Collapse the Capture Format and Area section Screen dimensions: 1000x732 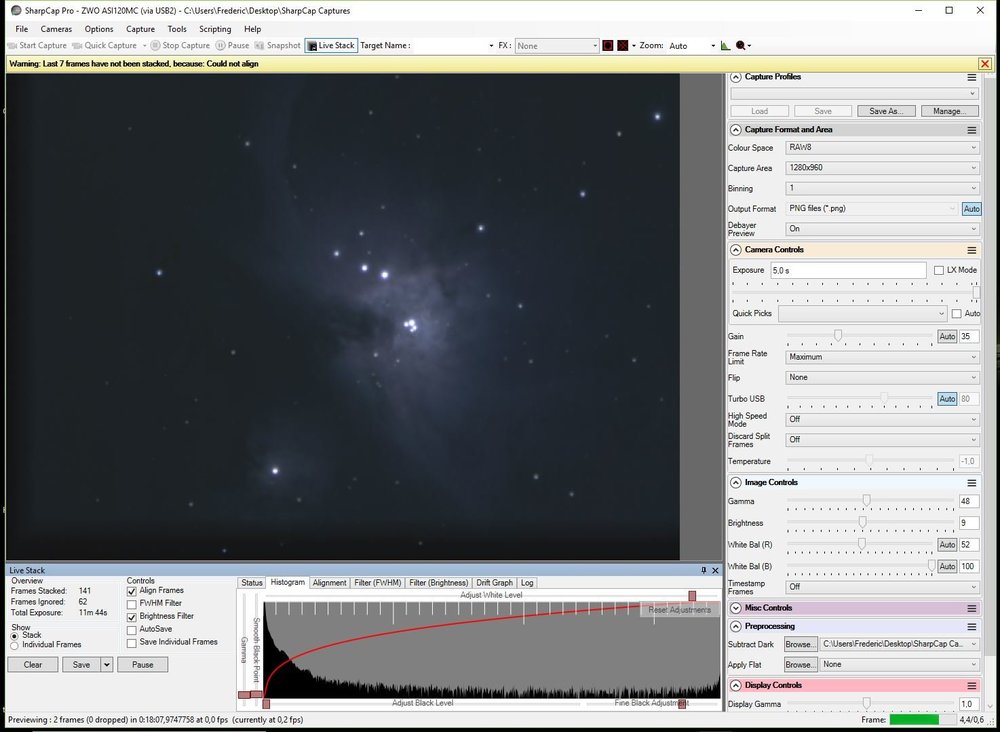[x=736, y=129]
